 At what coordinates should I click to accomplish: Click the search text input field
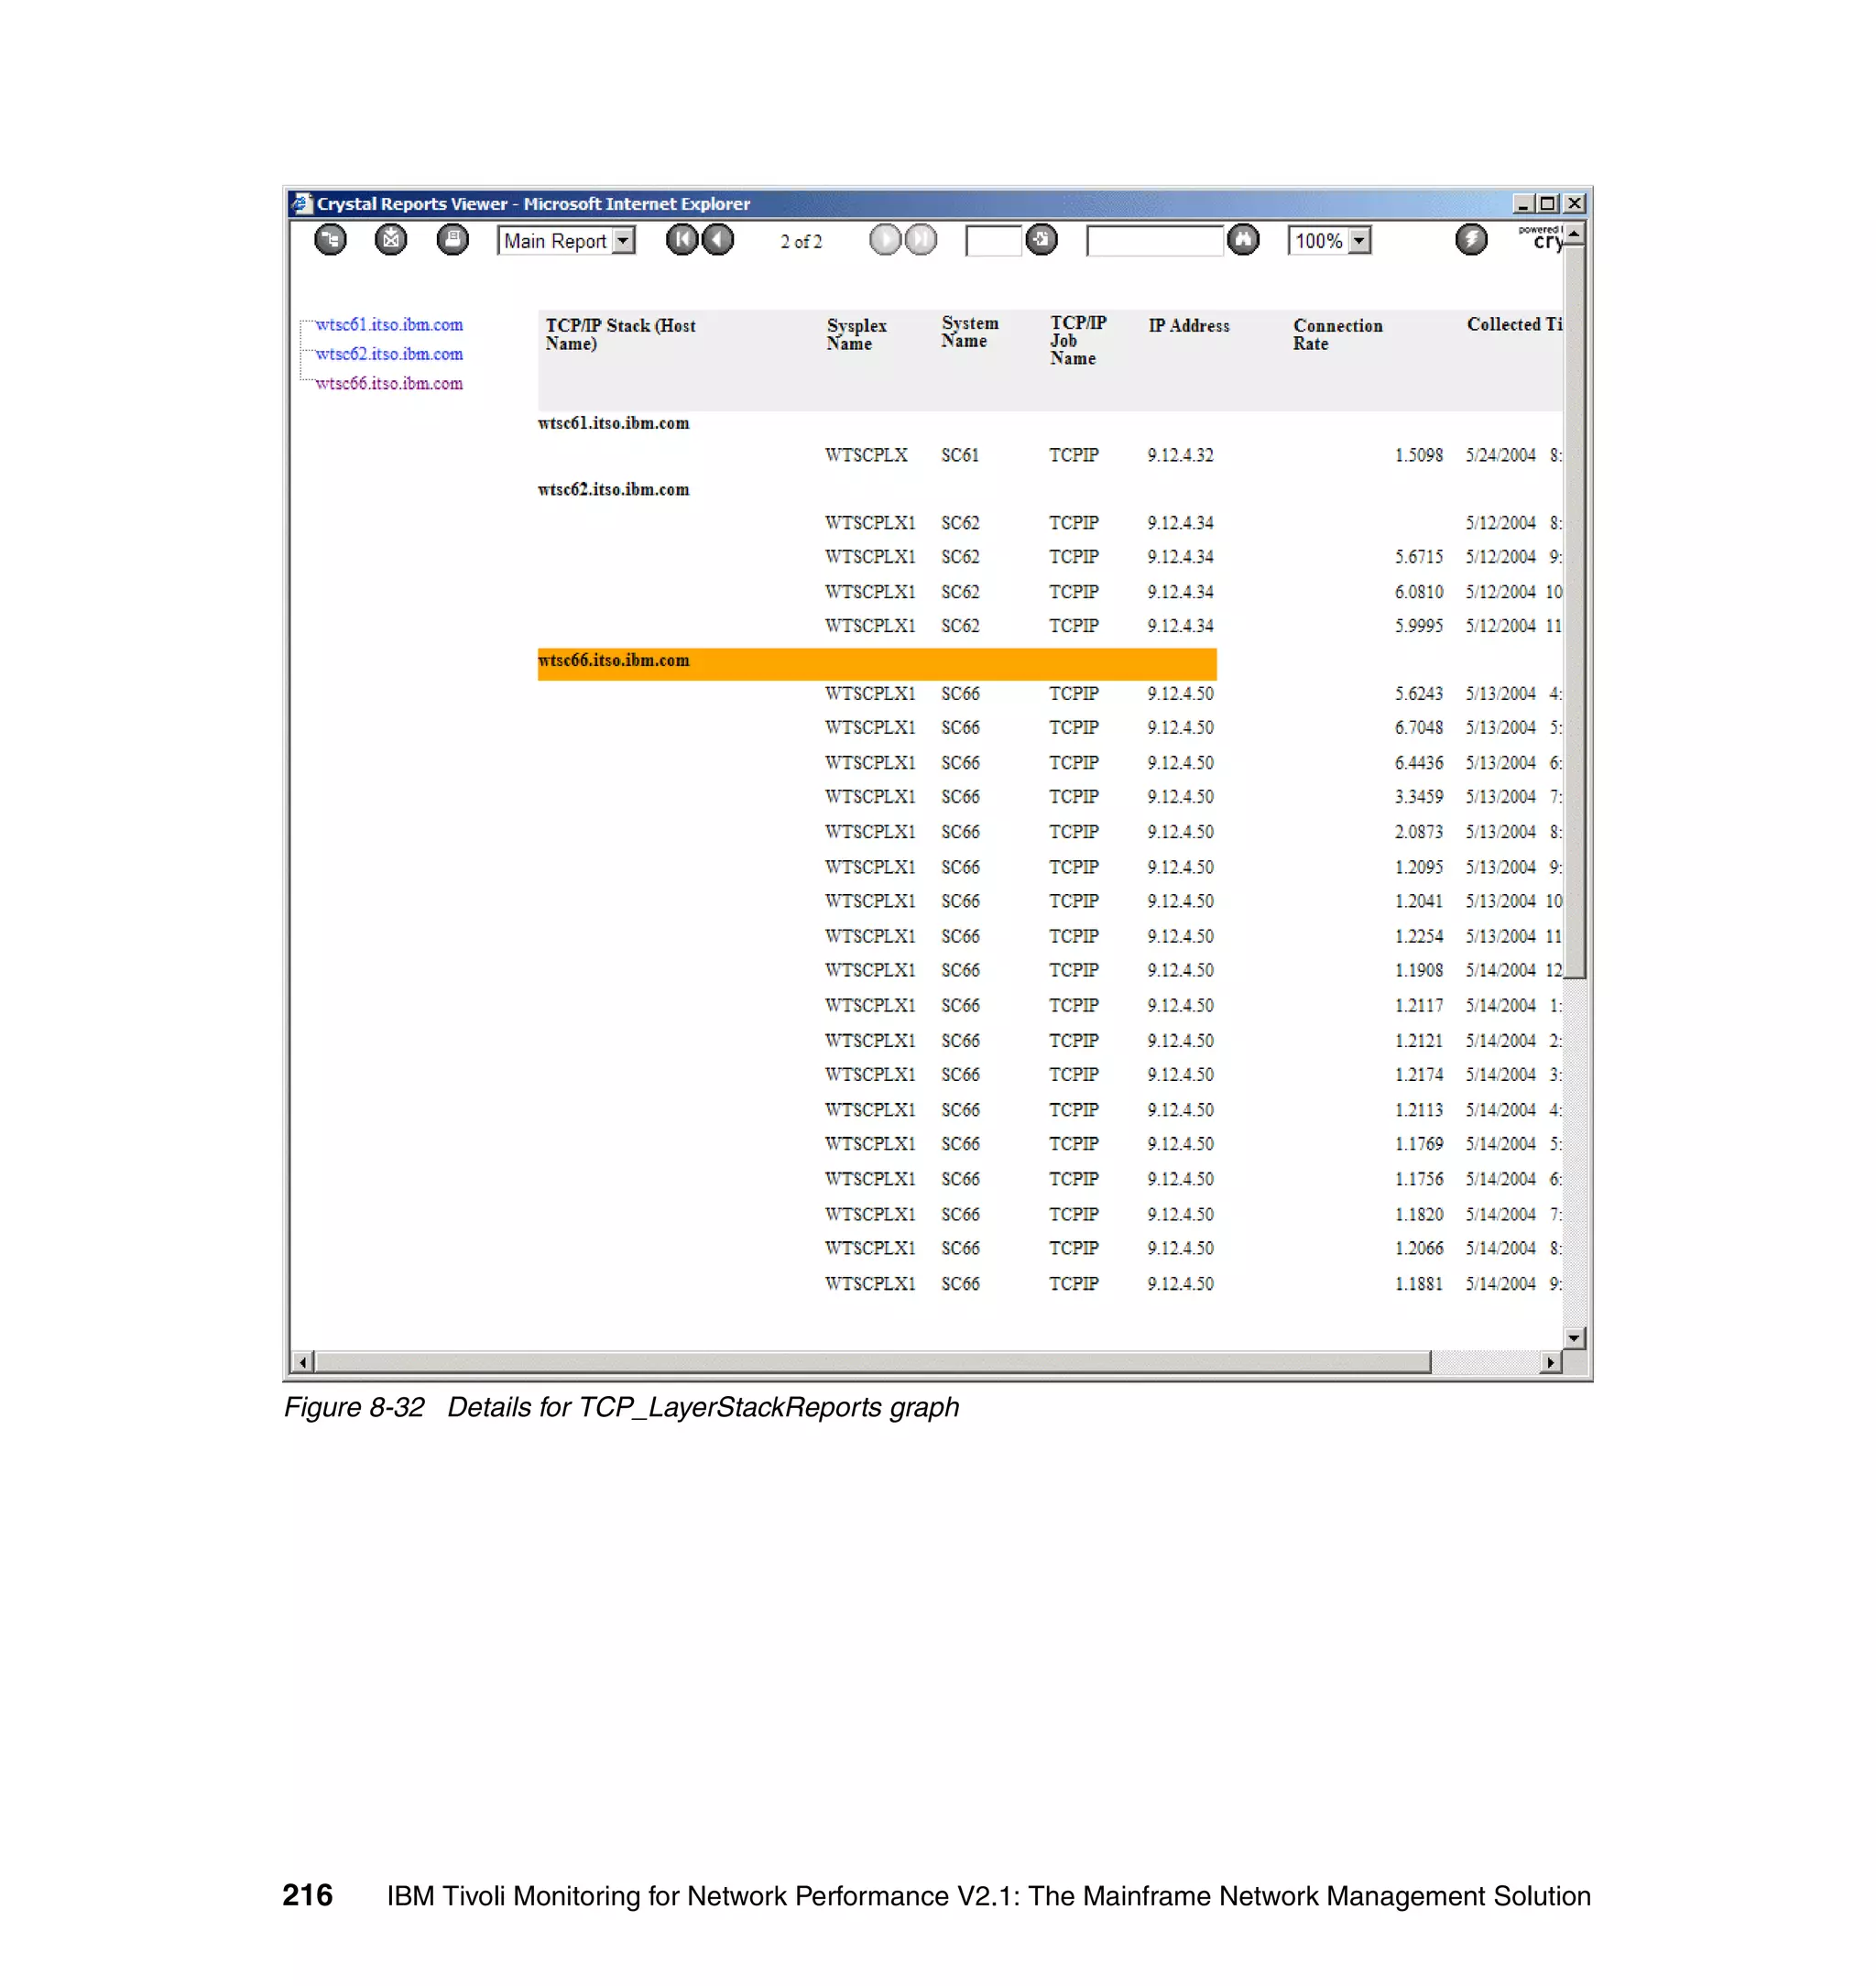1155,241
